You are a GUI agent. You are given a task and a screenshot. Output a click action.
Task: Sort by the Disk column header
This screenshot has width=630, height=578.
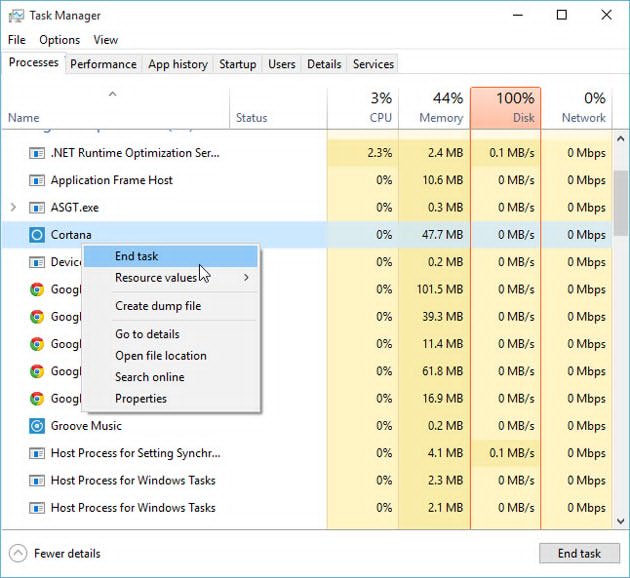pyautogui.click(x=505, y=108)
